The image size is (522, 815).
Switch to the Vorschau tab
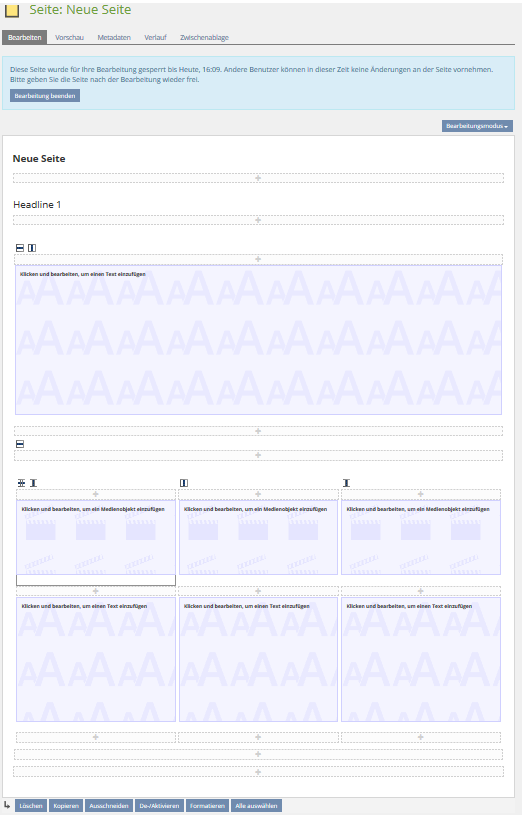[69, 37]
